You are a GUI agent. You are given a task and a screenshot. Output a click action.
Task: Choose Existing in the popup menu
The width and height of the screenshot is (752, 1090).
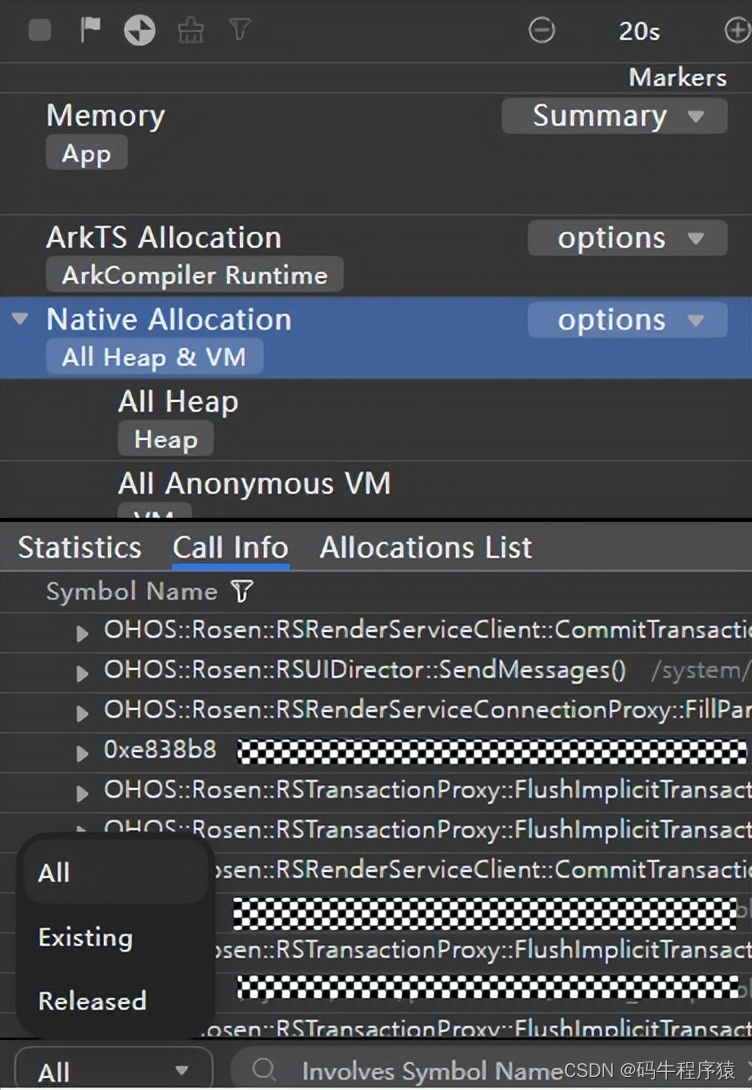click(113, 937)
